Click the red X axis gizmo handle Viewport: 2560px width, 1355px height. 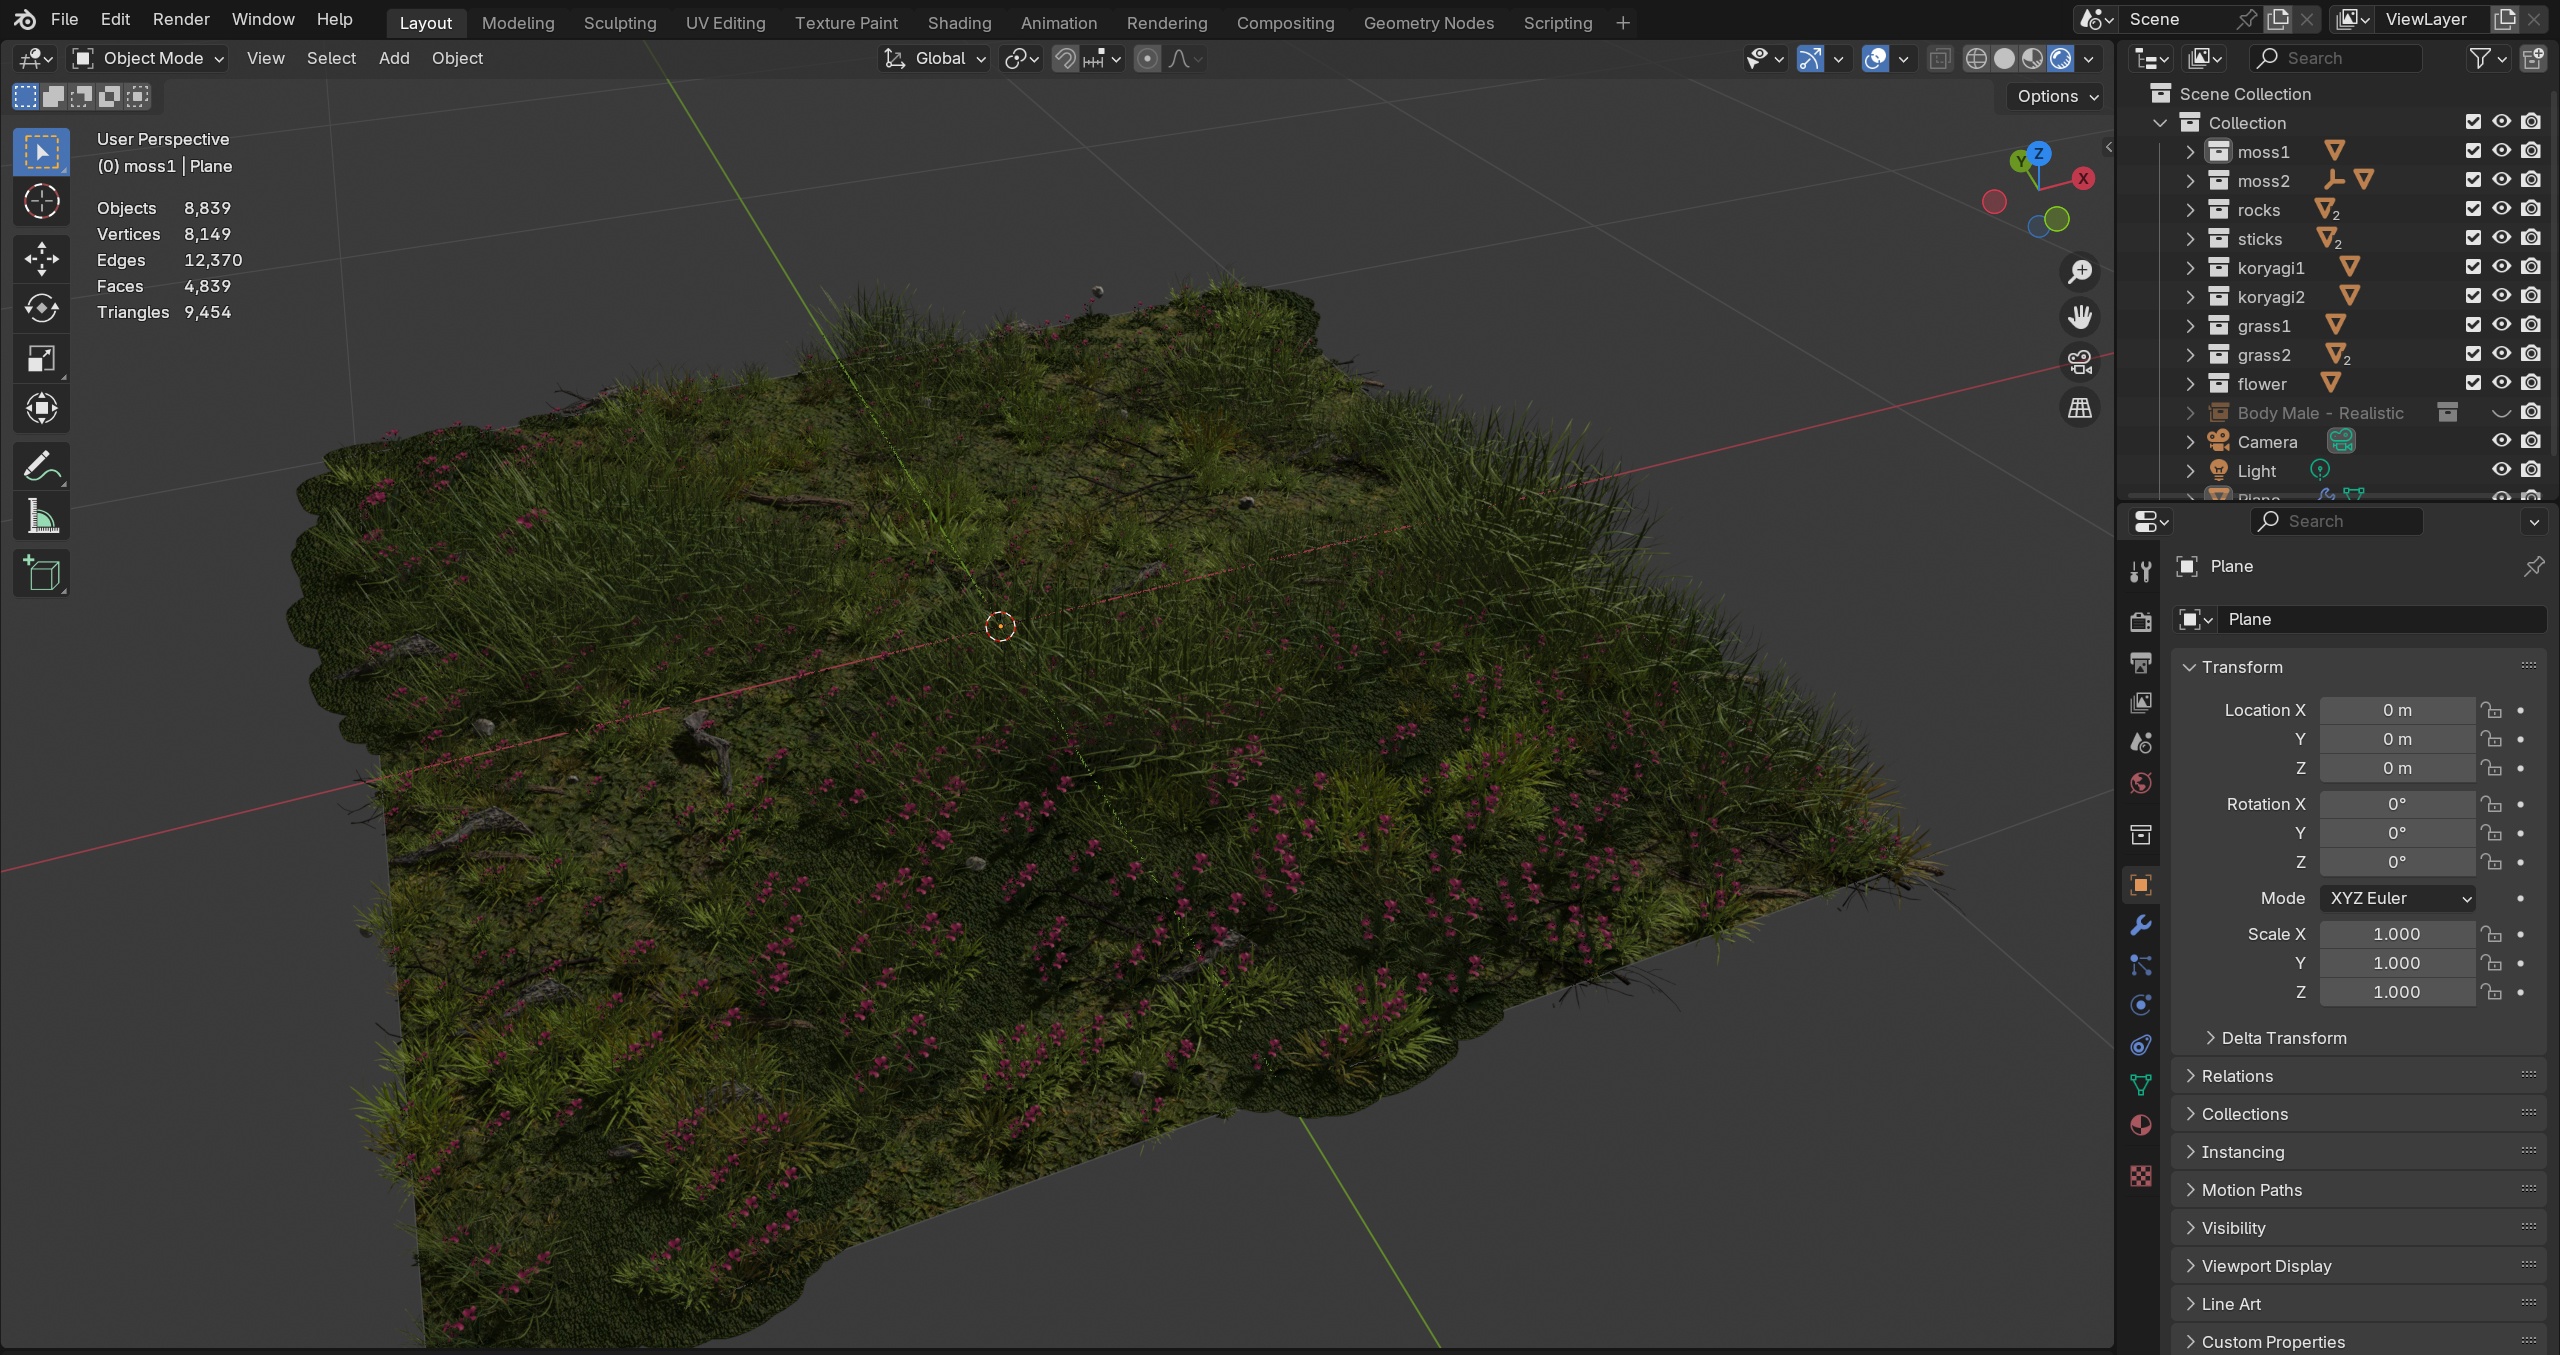click(2083, 178)
